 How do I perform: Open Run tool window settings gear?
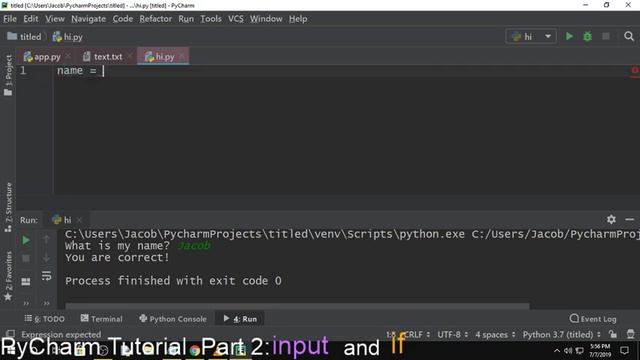pos(611,219)
